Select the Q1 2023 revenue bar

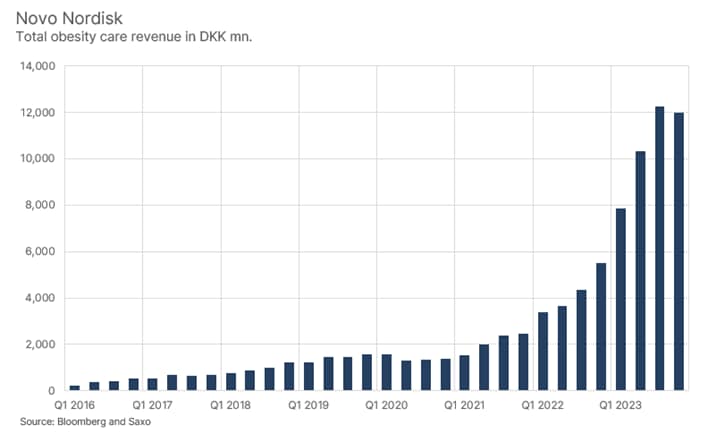pyautogui.click(x=621, y=299)
